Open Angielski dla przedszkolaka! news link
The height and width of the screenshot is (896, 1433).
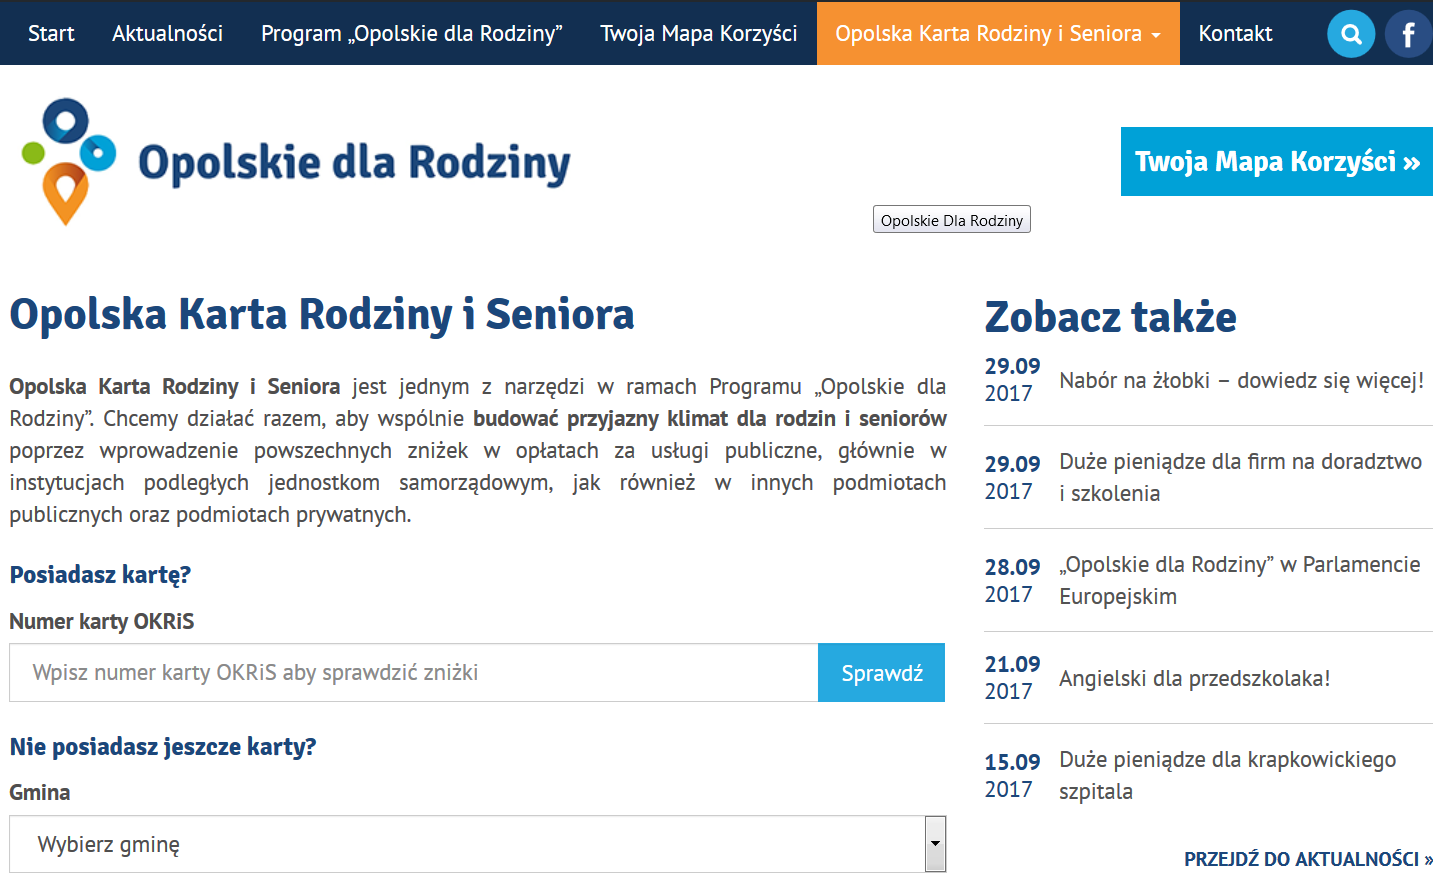coord(1194,678)
